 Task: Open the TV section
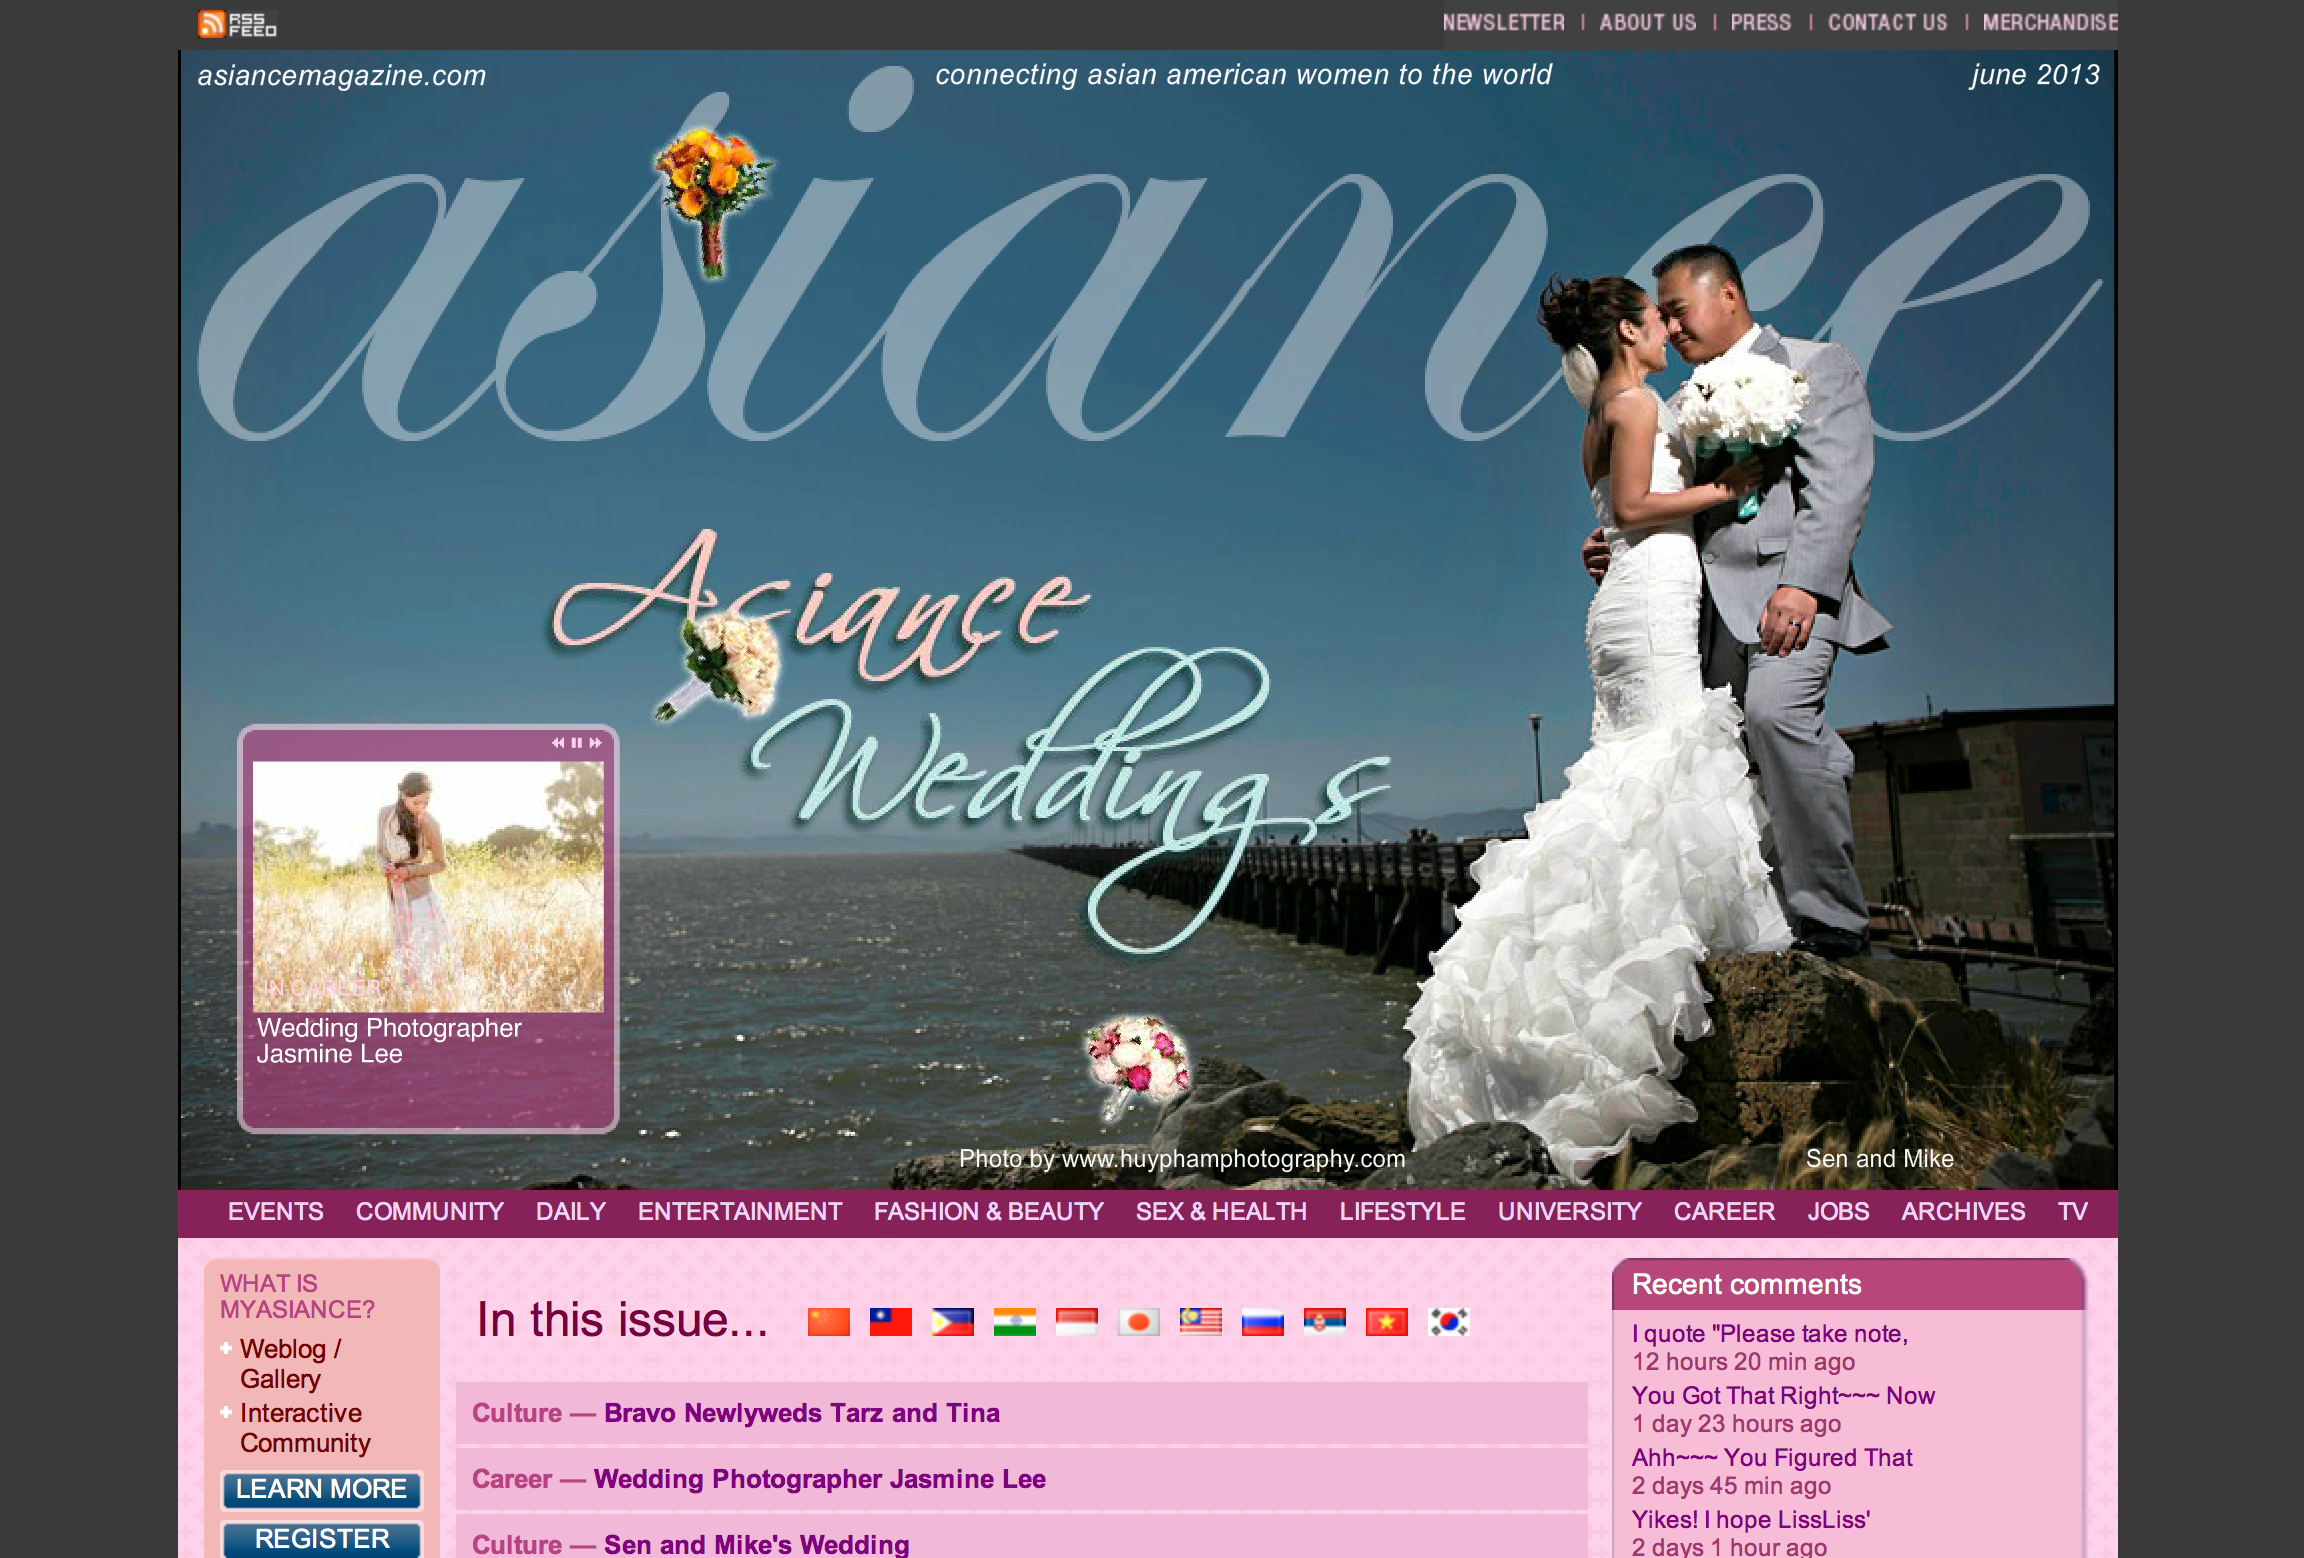(x=2073, y=1211)
